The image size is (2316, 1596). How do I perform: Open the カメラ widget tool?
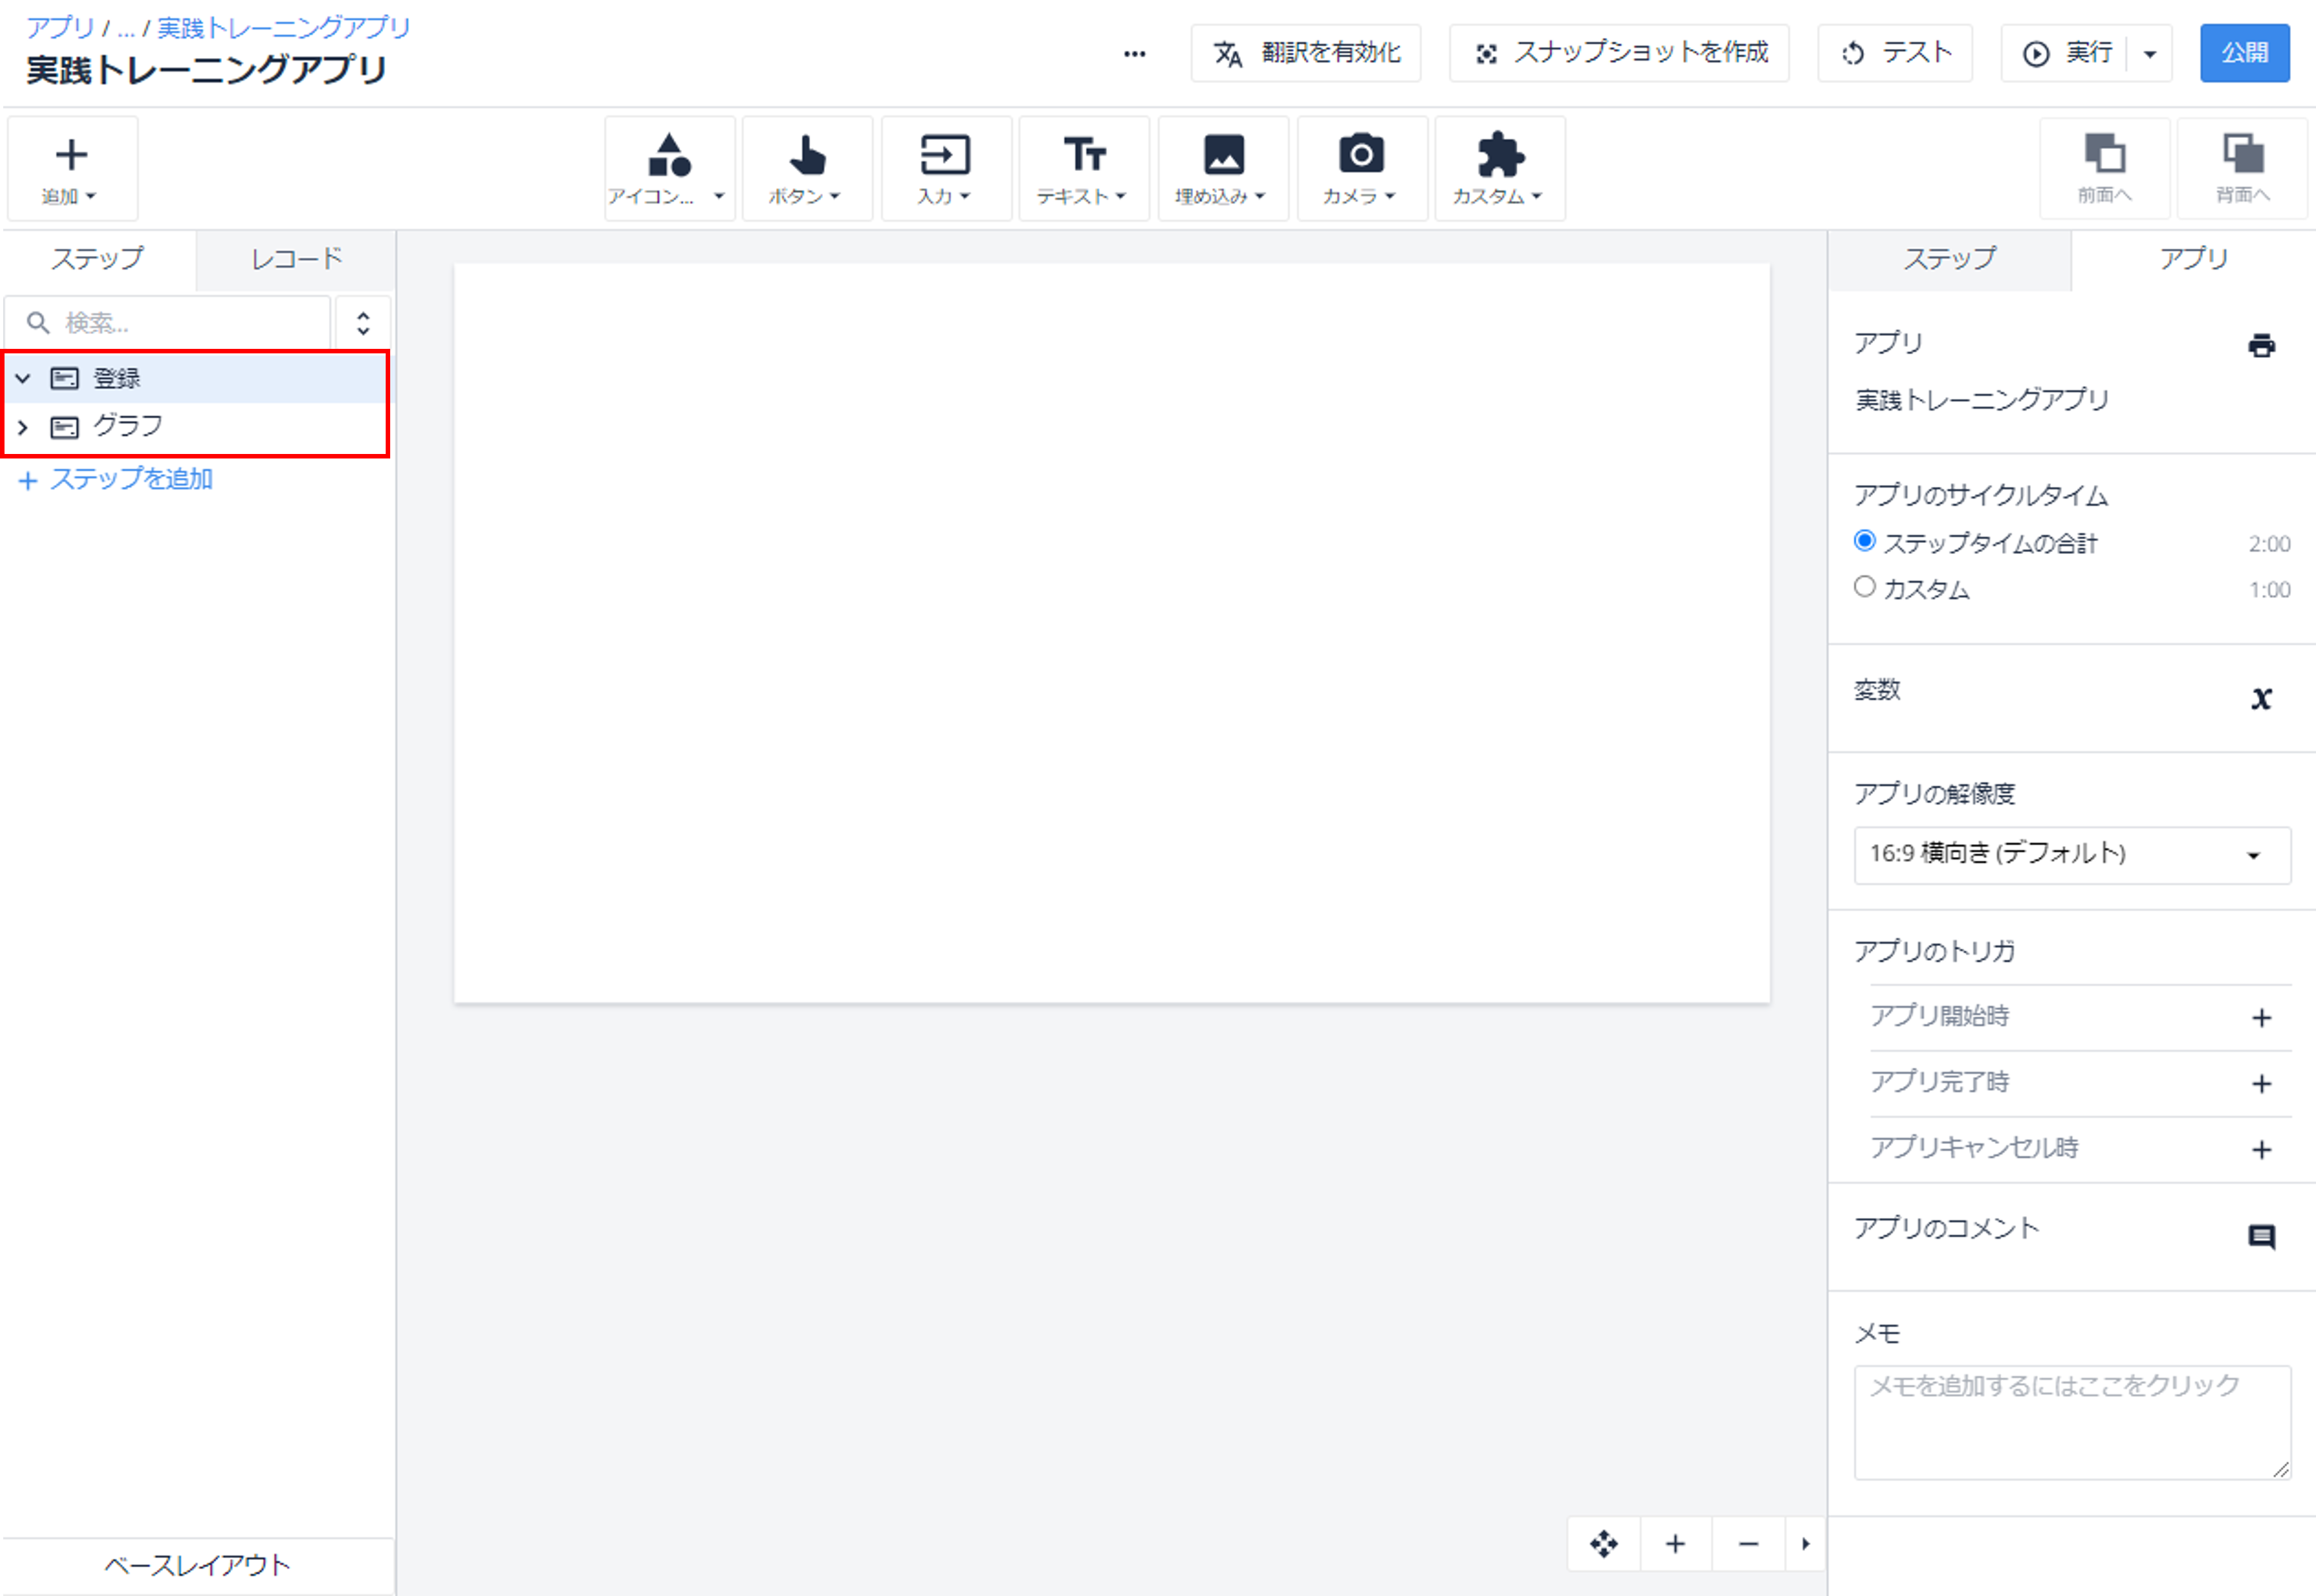[1361, 168]
